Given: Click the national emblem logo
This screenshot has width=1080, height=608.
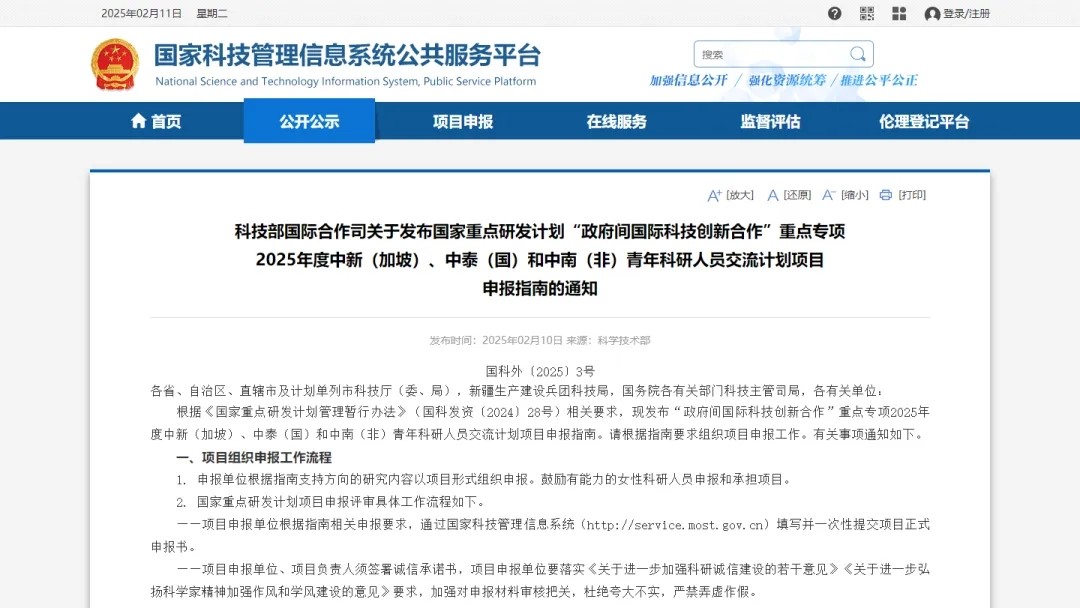Looking at the screenshot, I should click(x=115, y=64).
